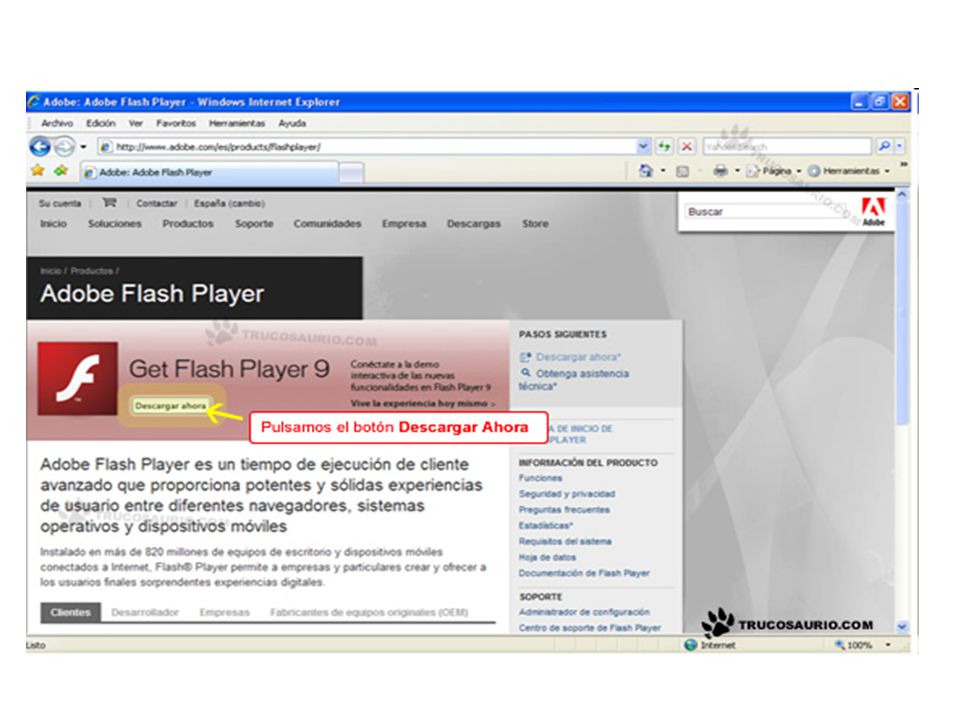Open search provider options dropdown arrow

click(x=899, y=146)
